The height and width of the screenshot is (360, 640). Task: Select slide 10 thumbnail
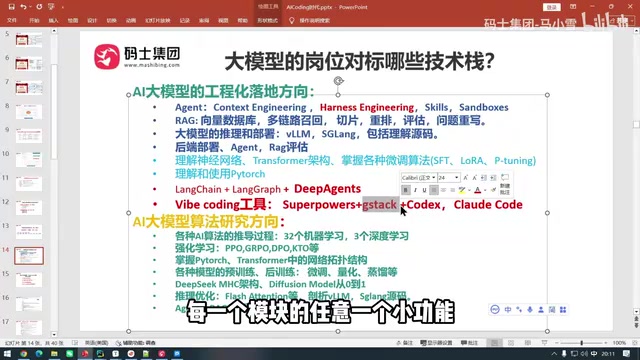[x=29, y=160]
